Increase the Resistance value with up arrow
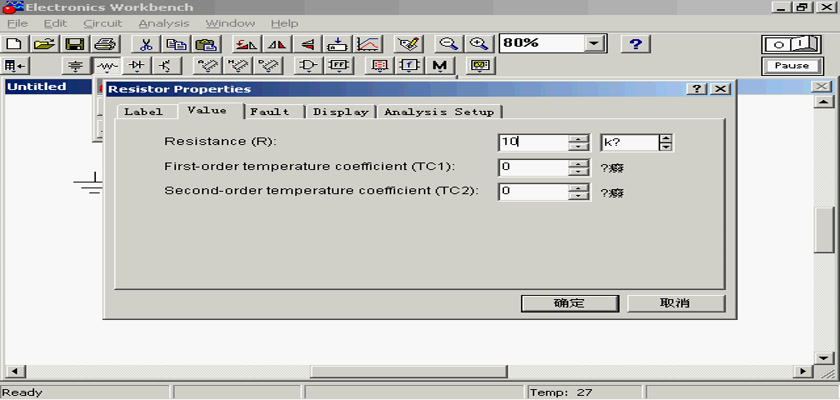 [x=578, y=138]
